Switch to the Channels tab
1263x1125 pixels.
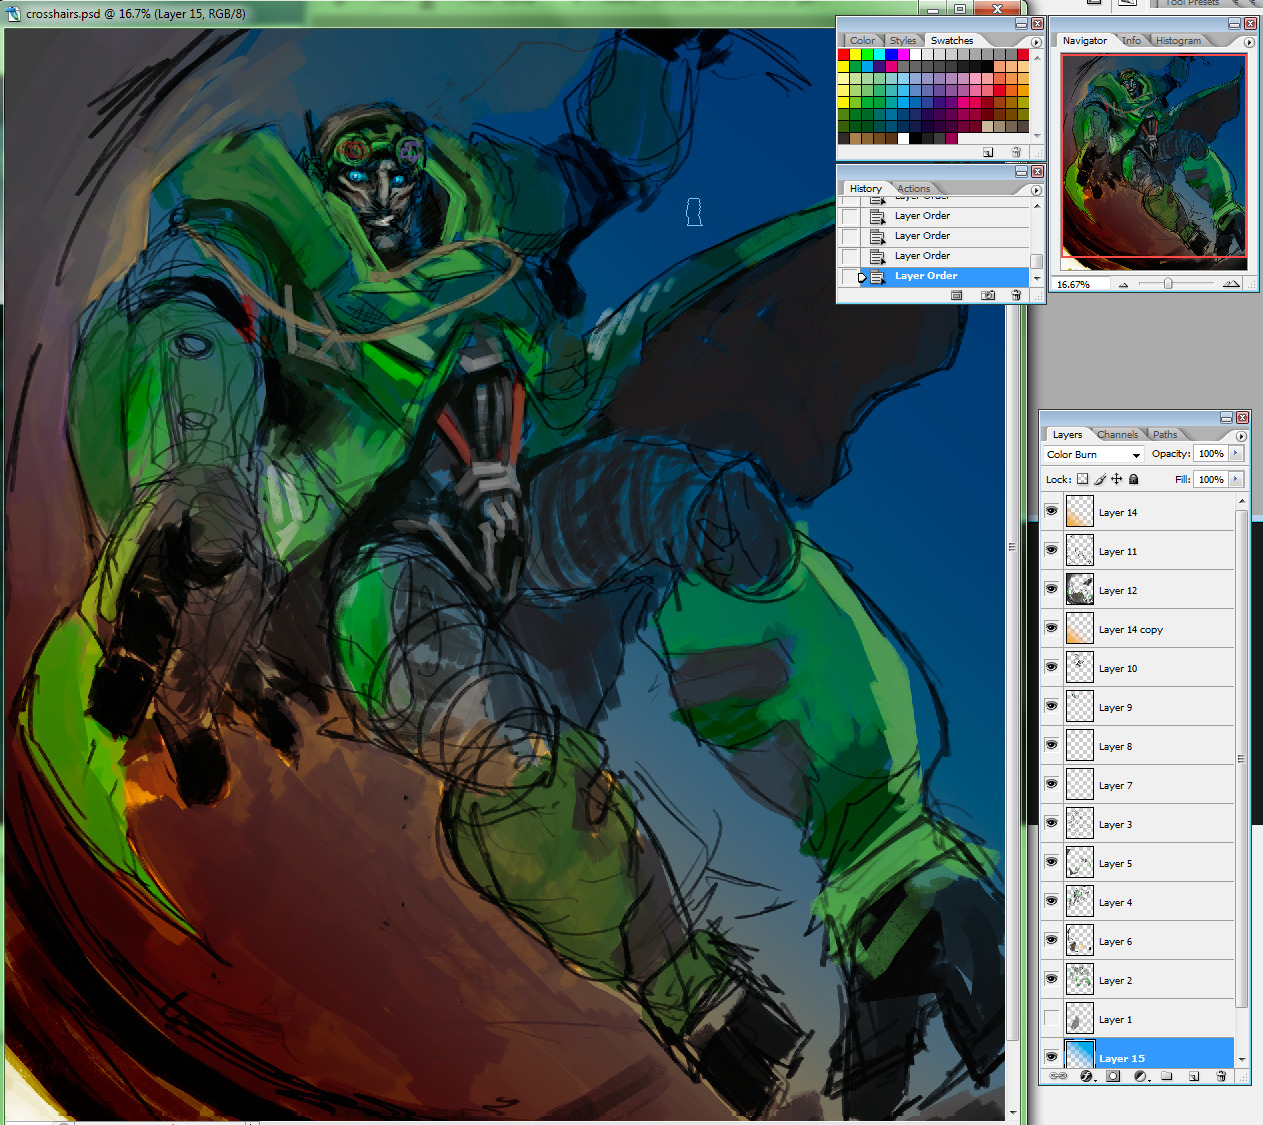point(1117,435)
